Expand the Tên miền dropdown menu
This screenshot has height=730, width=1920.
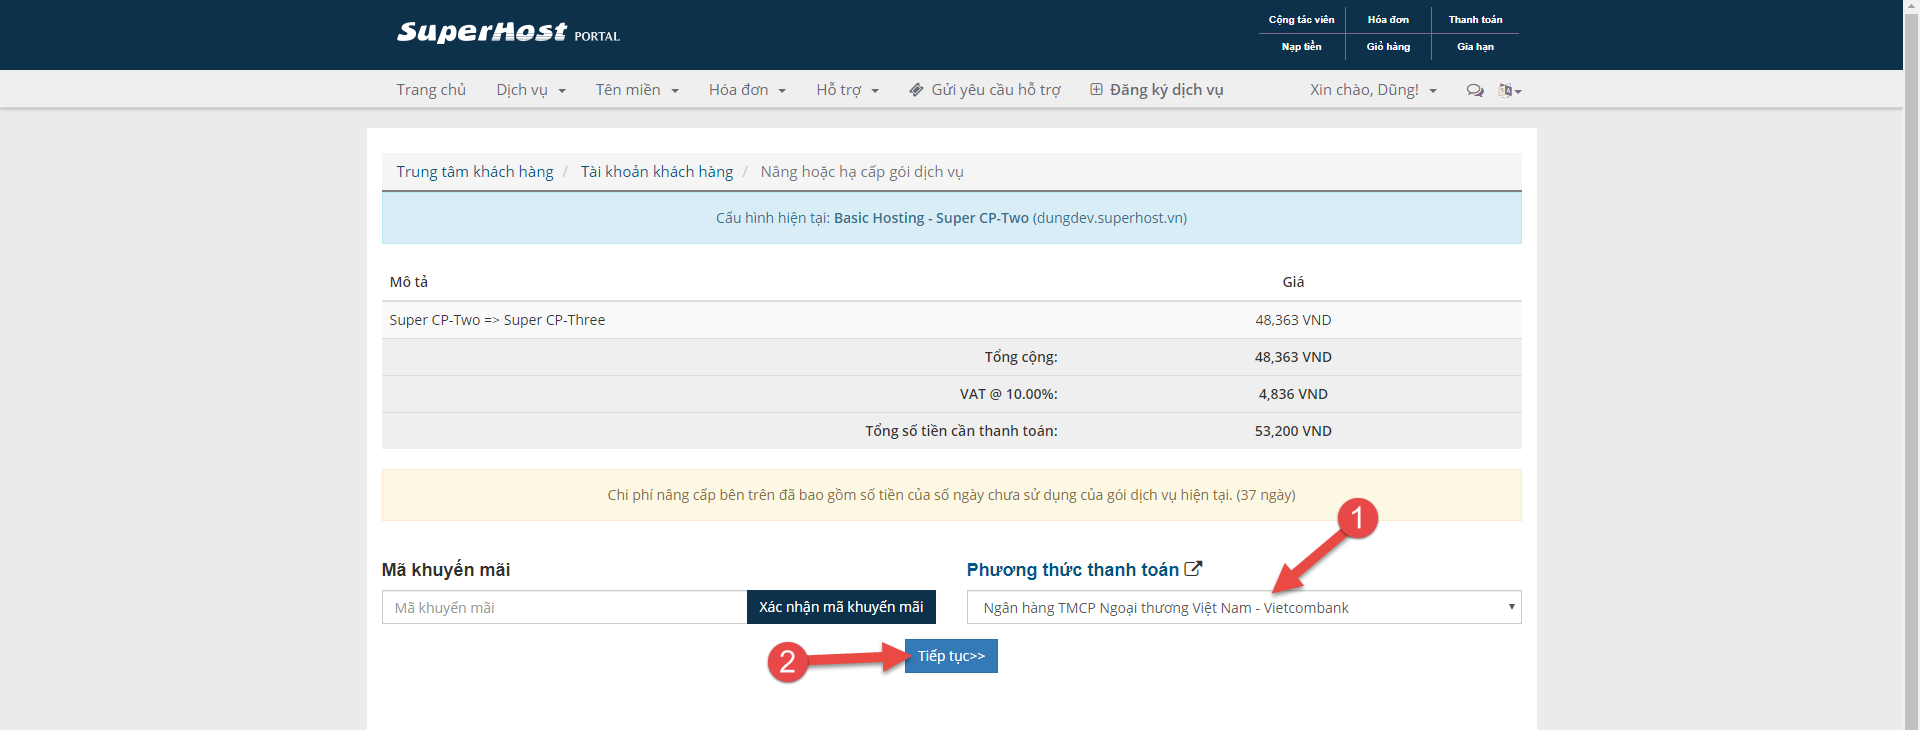[x=637, y=90]
